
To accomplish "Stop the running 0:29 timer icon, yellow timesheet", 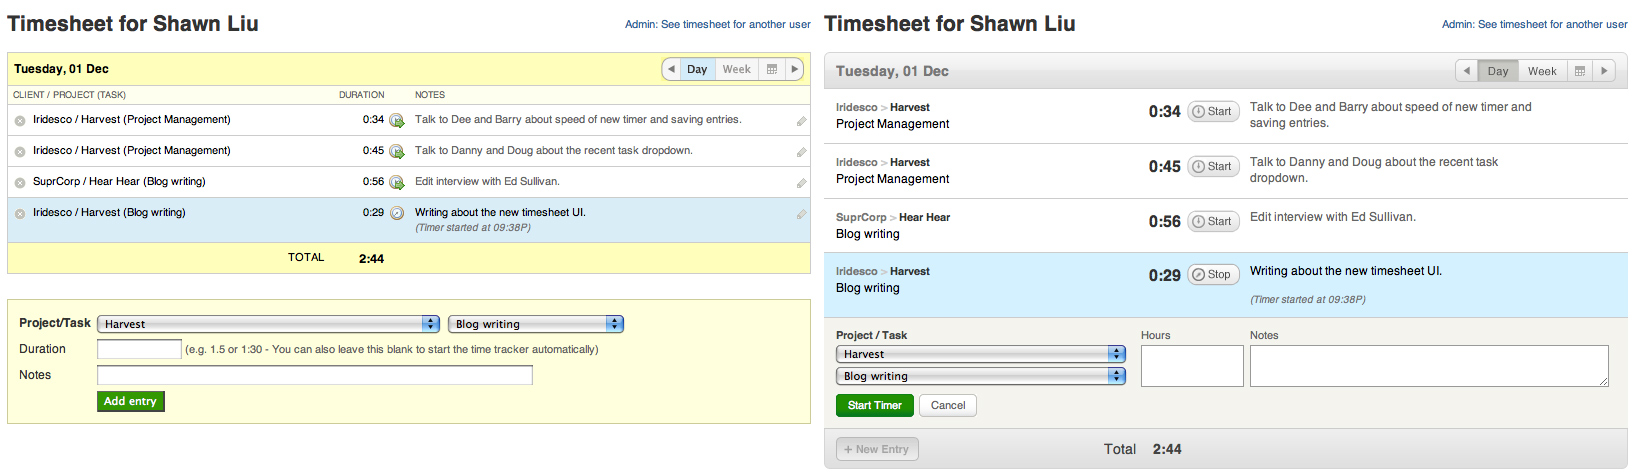I will [x=397, y=213].
